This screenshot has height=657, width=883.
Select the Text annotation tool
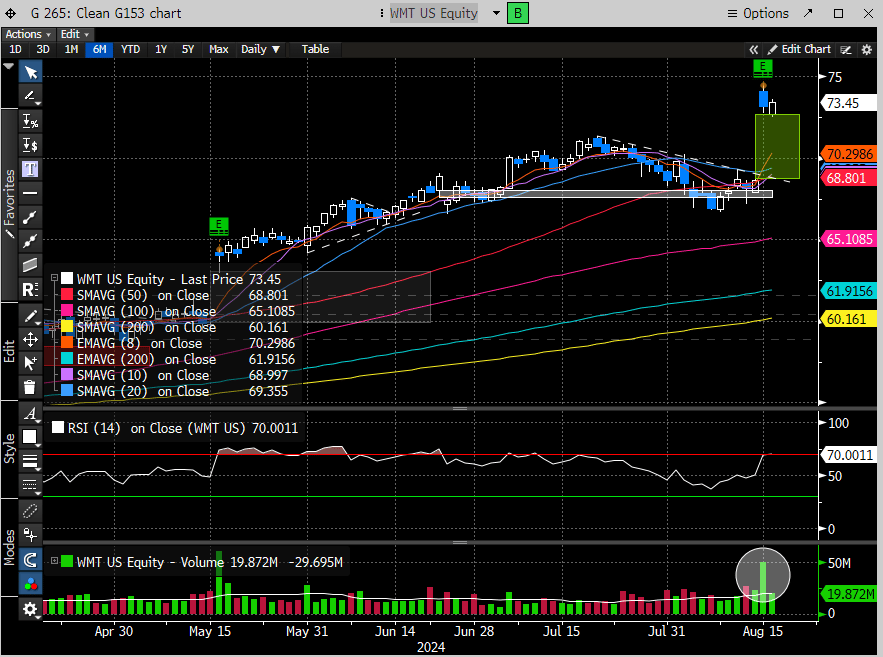(30, 169)
